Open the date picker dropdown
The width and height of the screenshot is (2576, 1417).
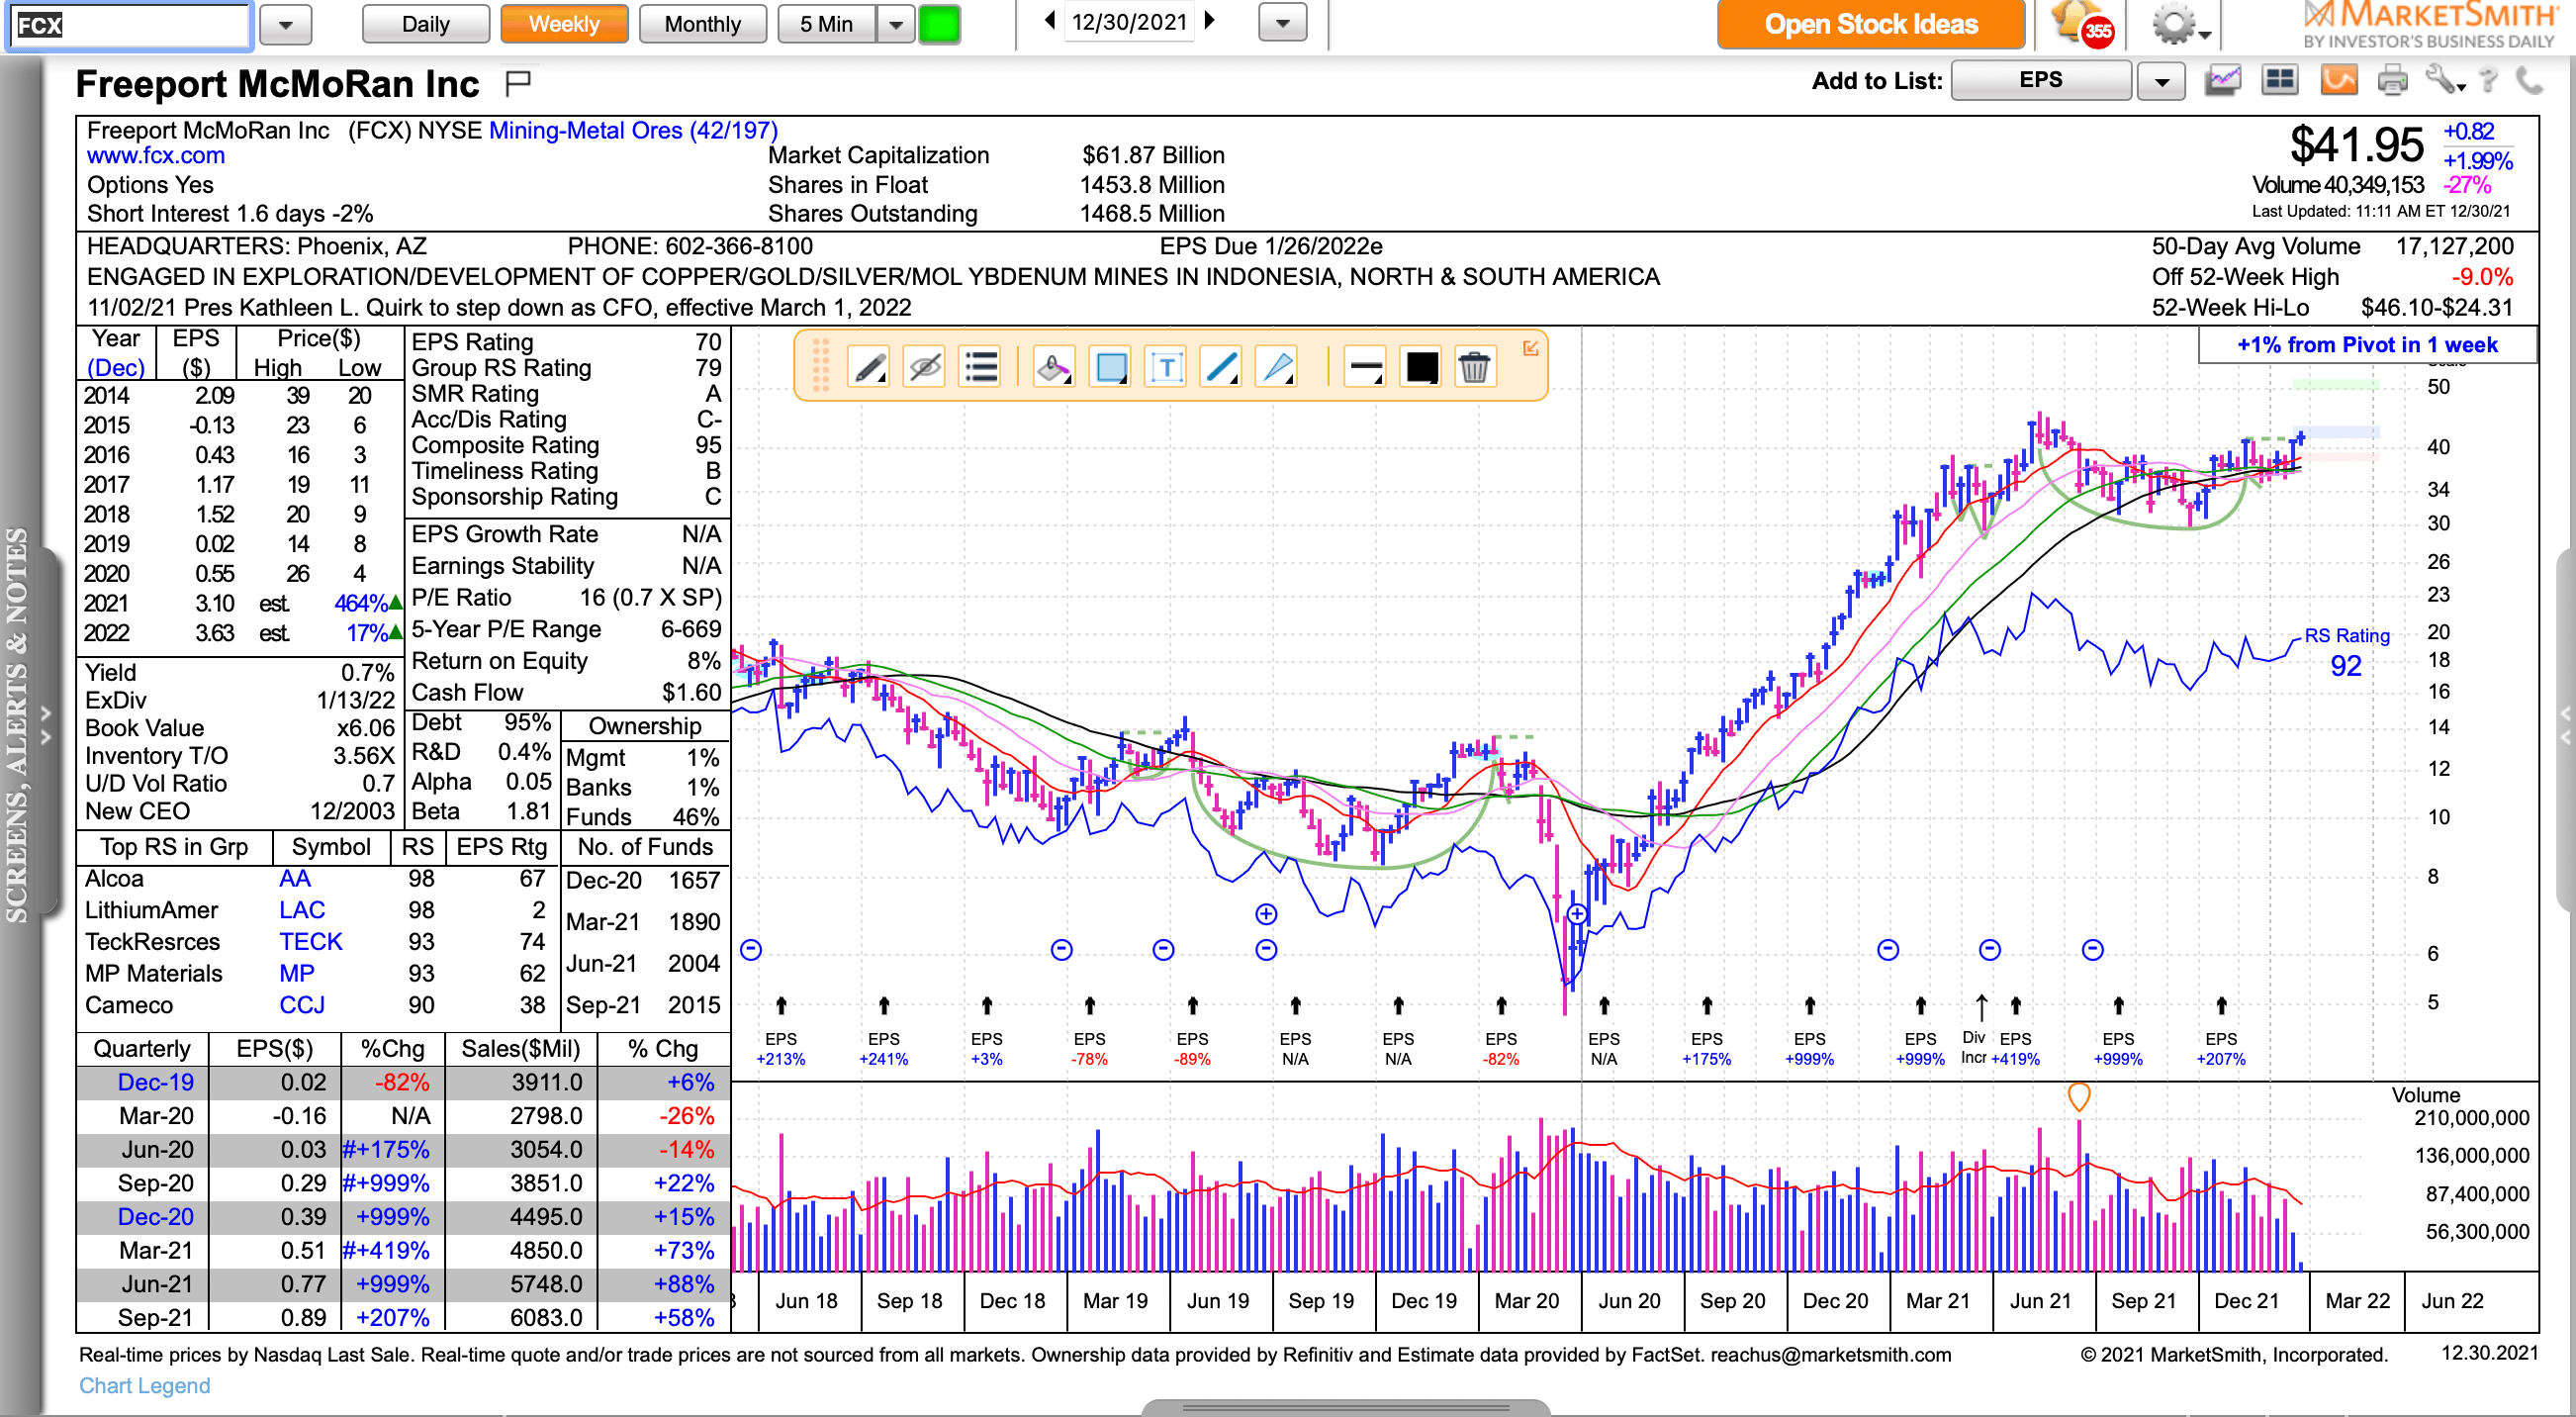1283,22
